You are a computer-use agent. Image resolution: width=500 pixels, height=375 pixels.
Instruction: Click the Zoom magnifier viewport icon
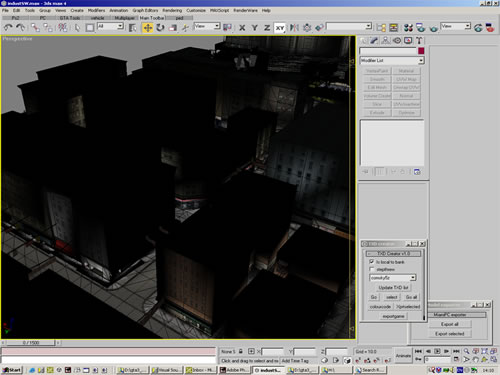click(x=466, y=351)
